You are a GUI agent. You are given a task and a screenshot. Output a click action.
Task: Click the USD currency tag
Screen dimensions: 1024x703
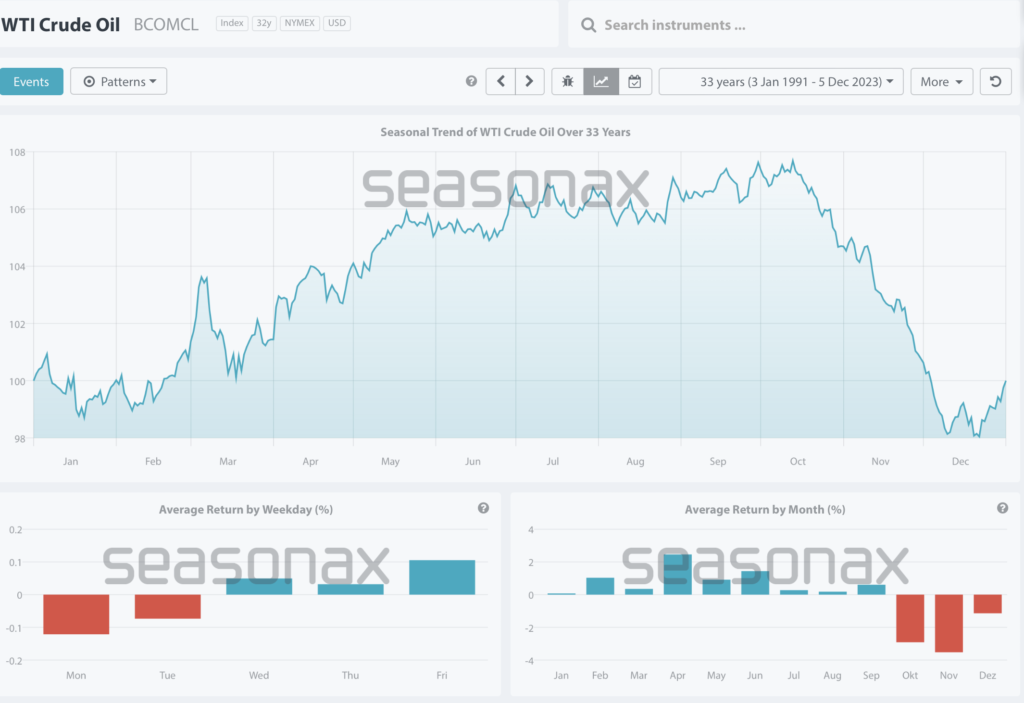337,23
